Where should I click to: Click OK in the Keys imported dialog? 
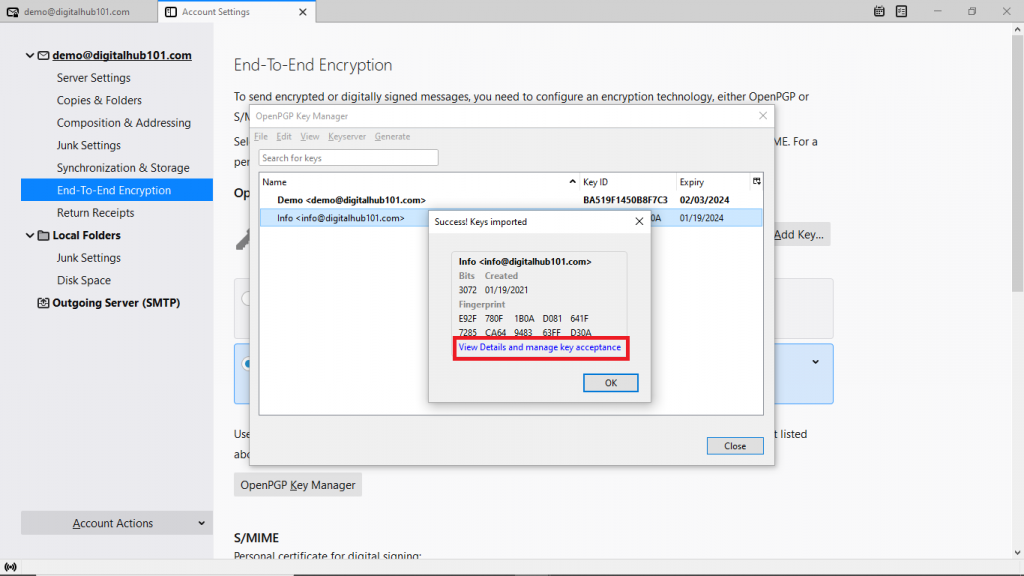[611, 383]
